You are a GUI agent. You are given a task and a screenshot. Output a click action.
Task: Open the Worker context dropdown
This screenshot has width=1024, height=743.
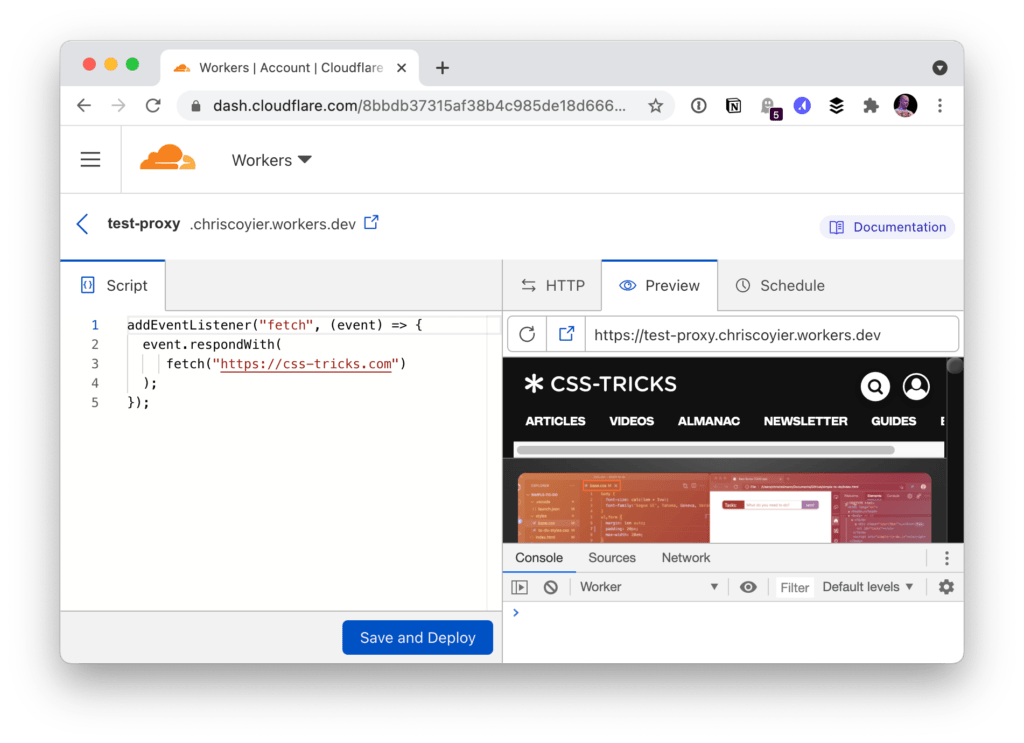pos(649,587)
